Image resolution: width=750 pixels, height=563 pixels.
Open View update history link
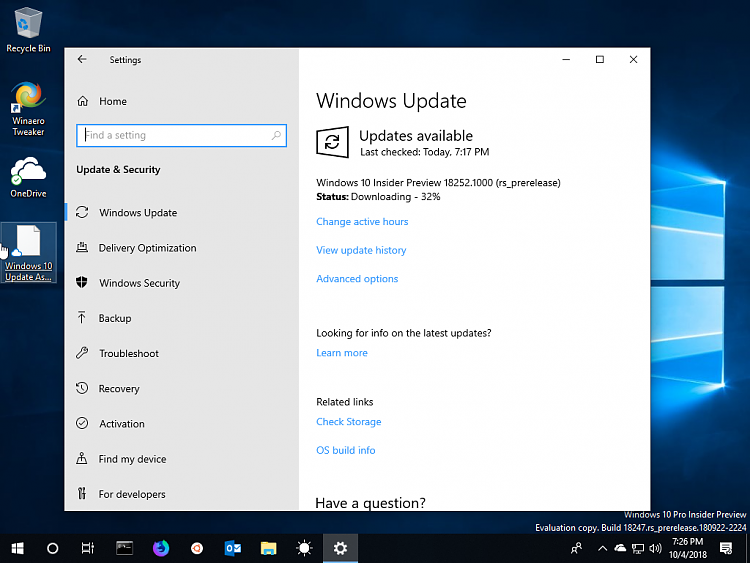(x=361, y=251)
